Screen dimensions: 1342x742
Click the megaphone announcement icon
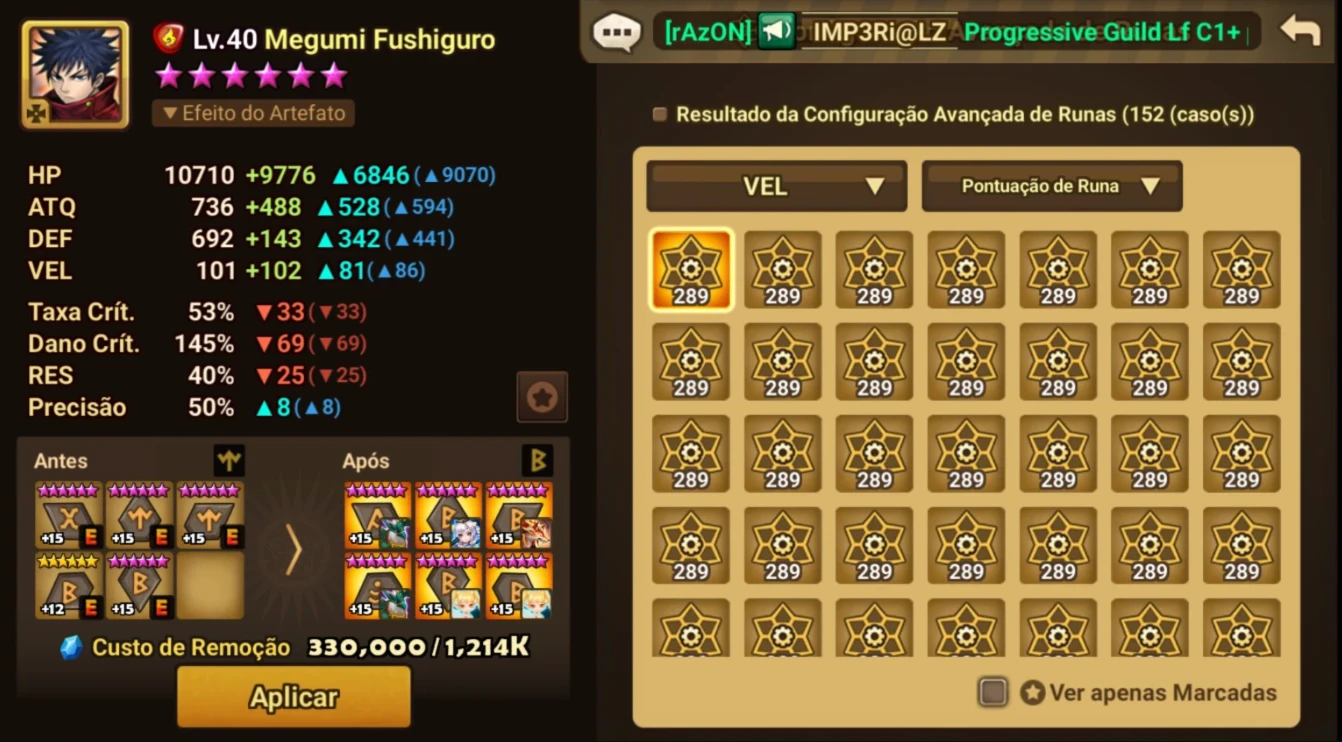tap(776, 31)
